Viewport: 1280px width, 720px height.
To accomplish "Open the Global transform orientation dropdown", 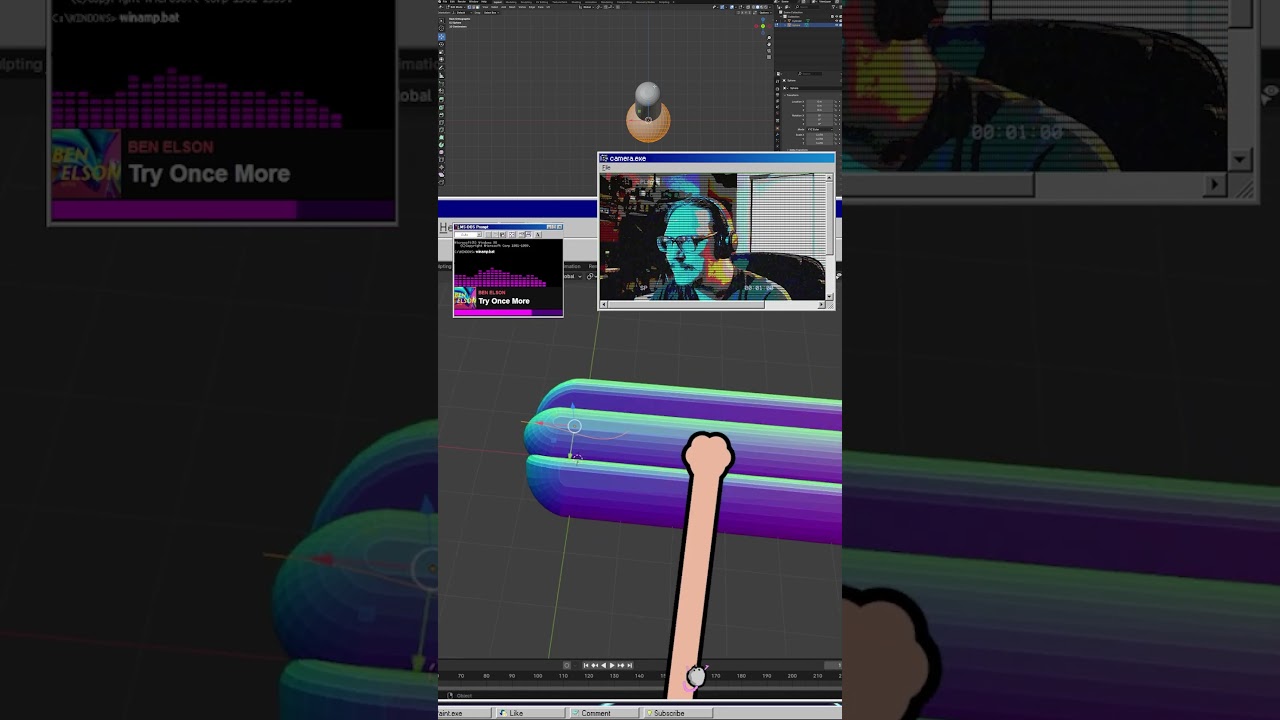I will click(588, 7).
